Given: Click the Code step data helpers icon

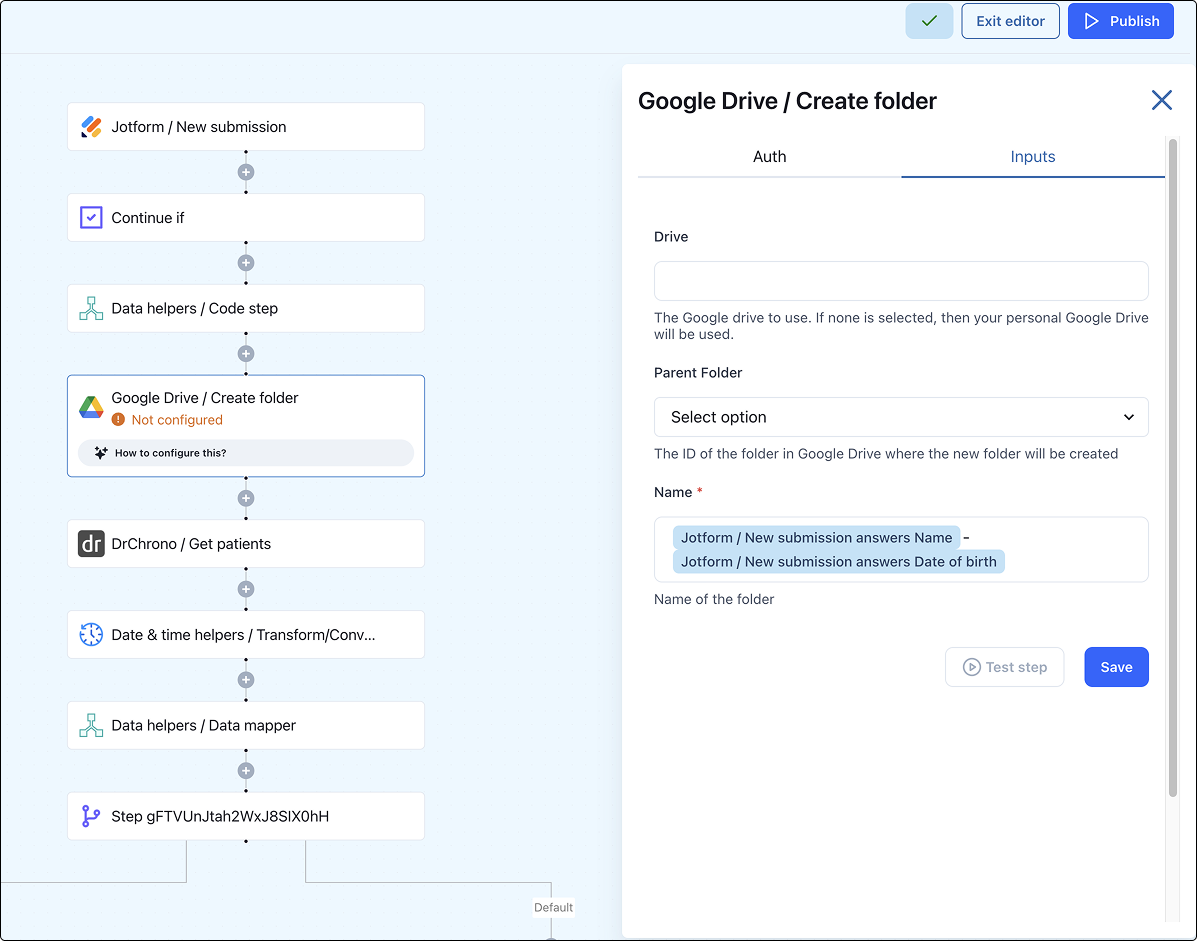Looking at the screenshot, I should 92,308.
